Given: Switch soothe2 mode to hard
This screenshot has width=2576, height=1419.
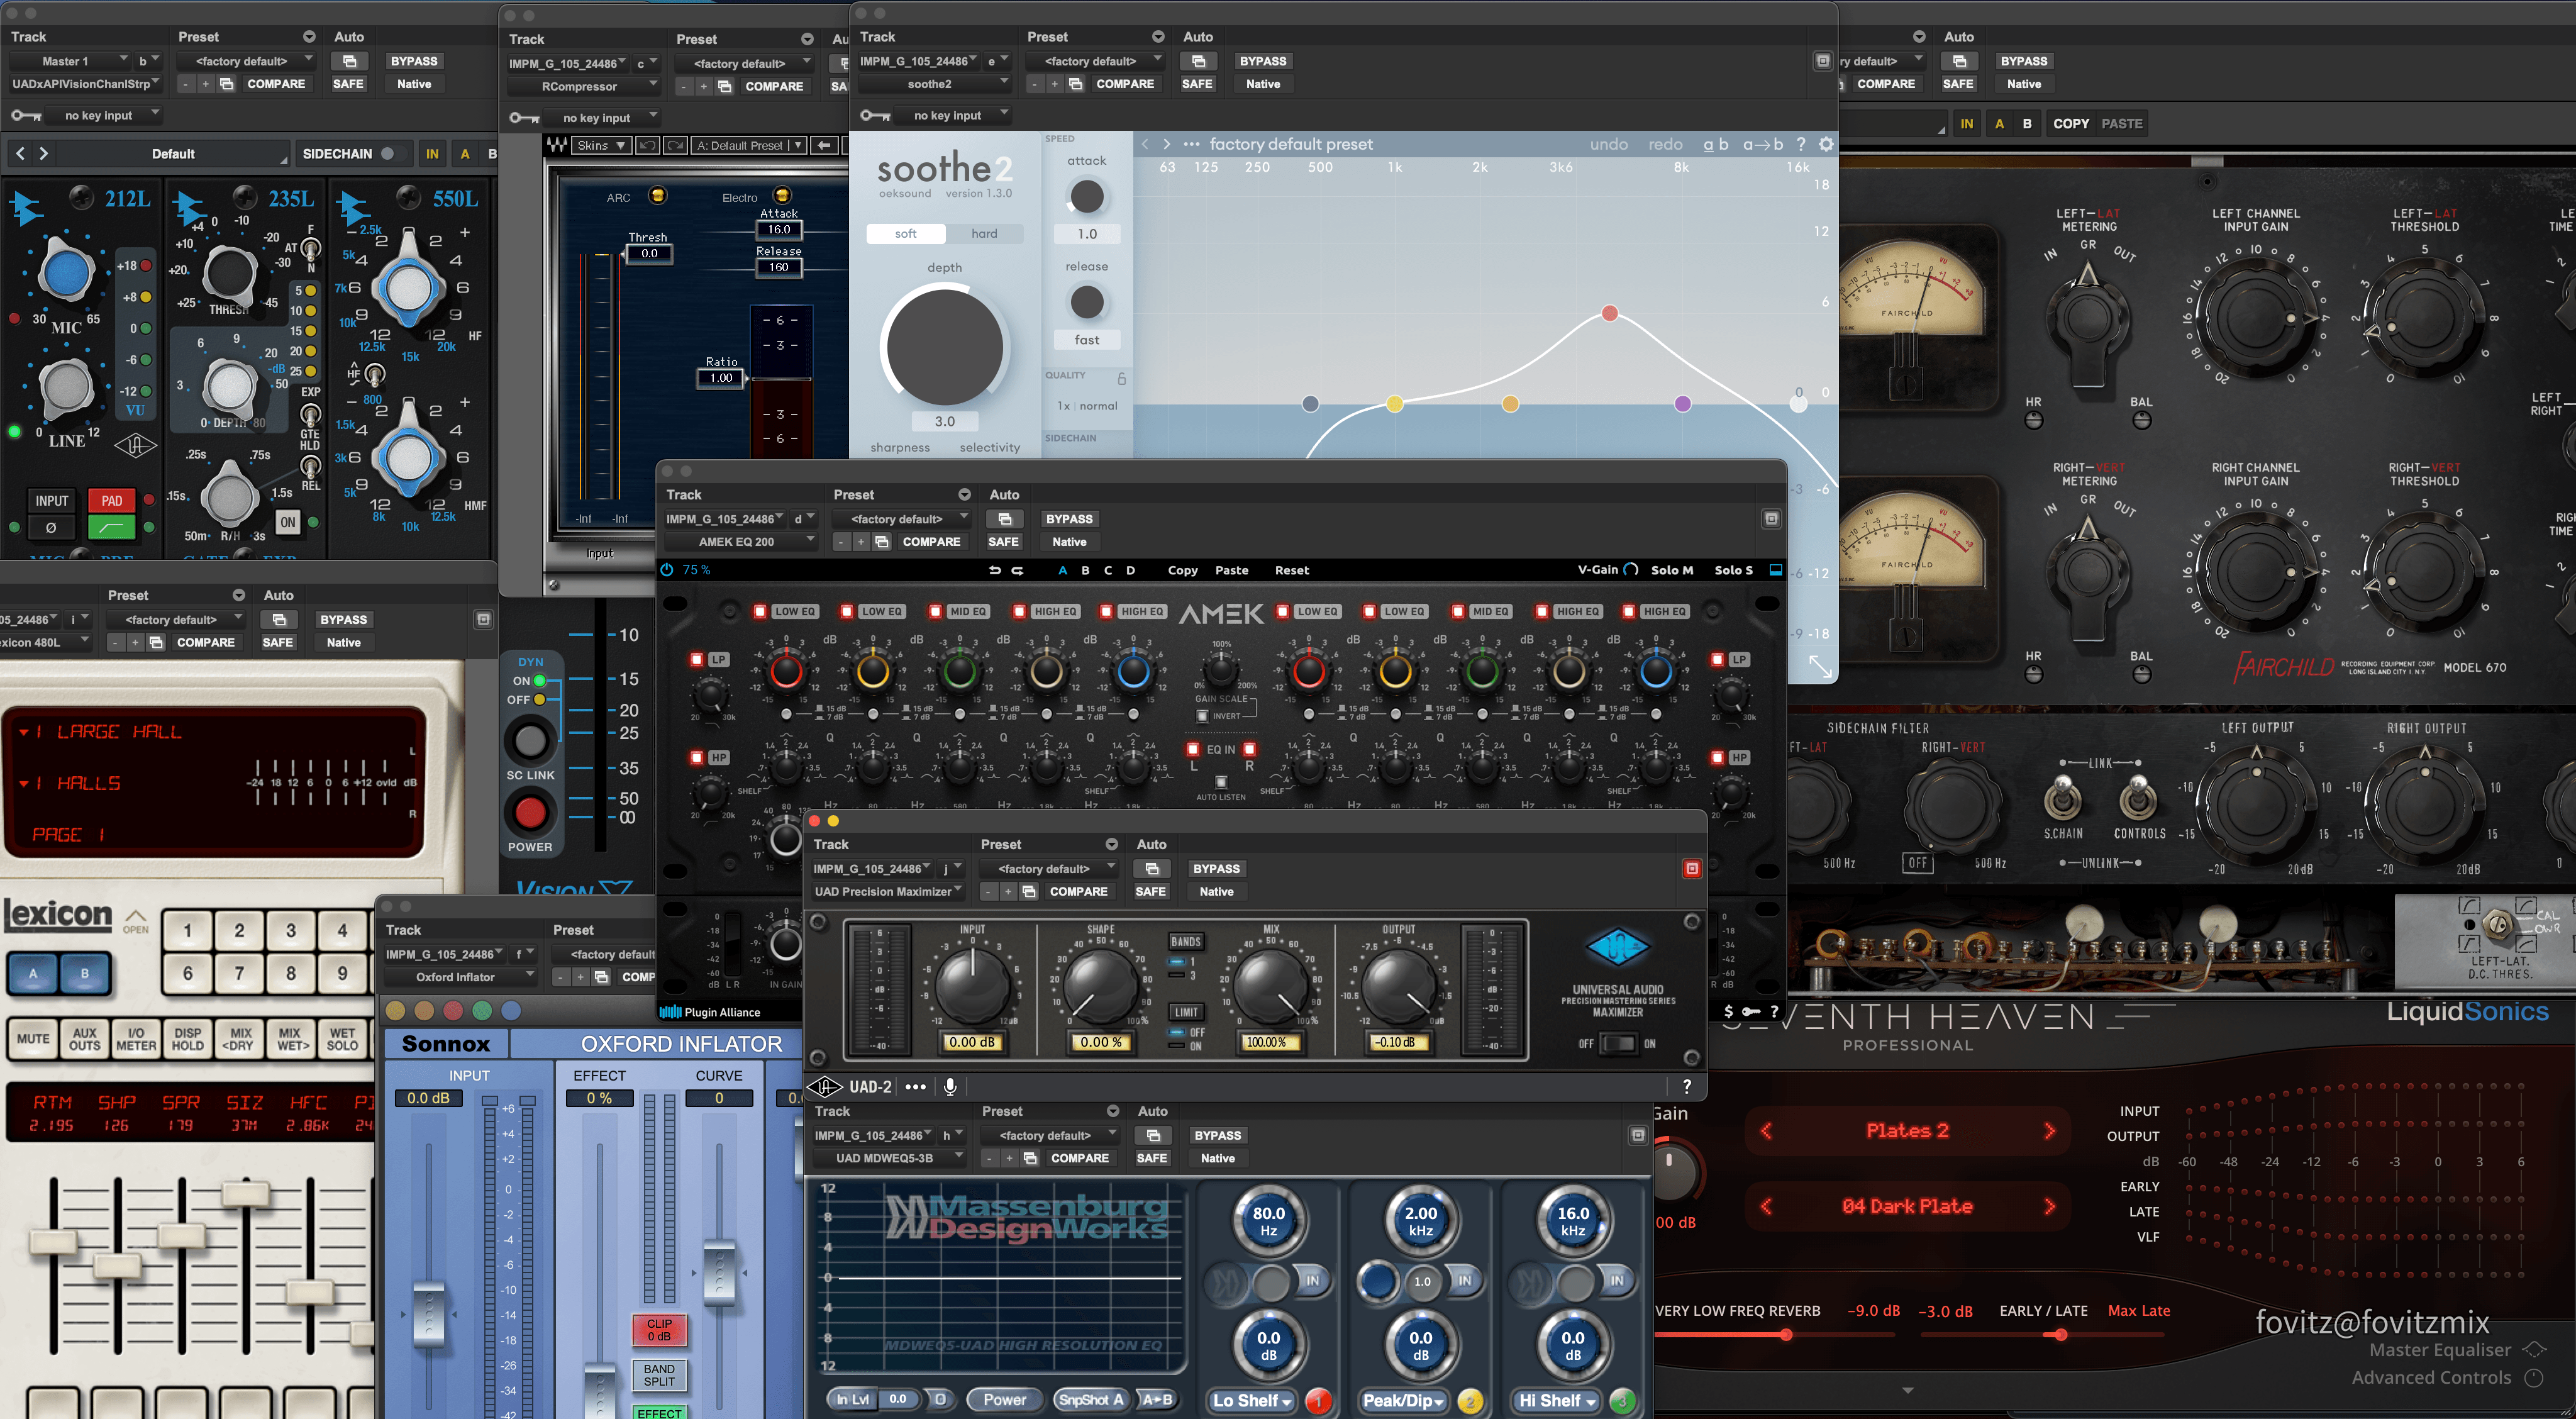Looking at the screenshot, I should point(984,233).
